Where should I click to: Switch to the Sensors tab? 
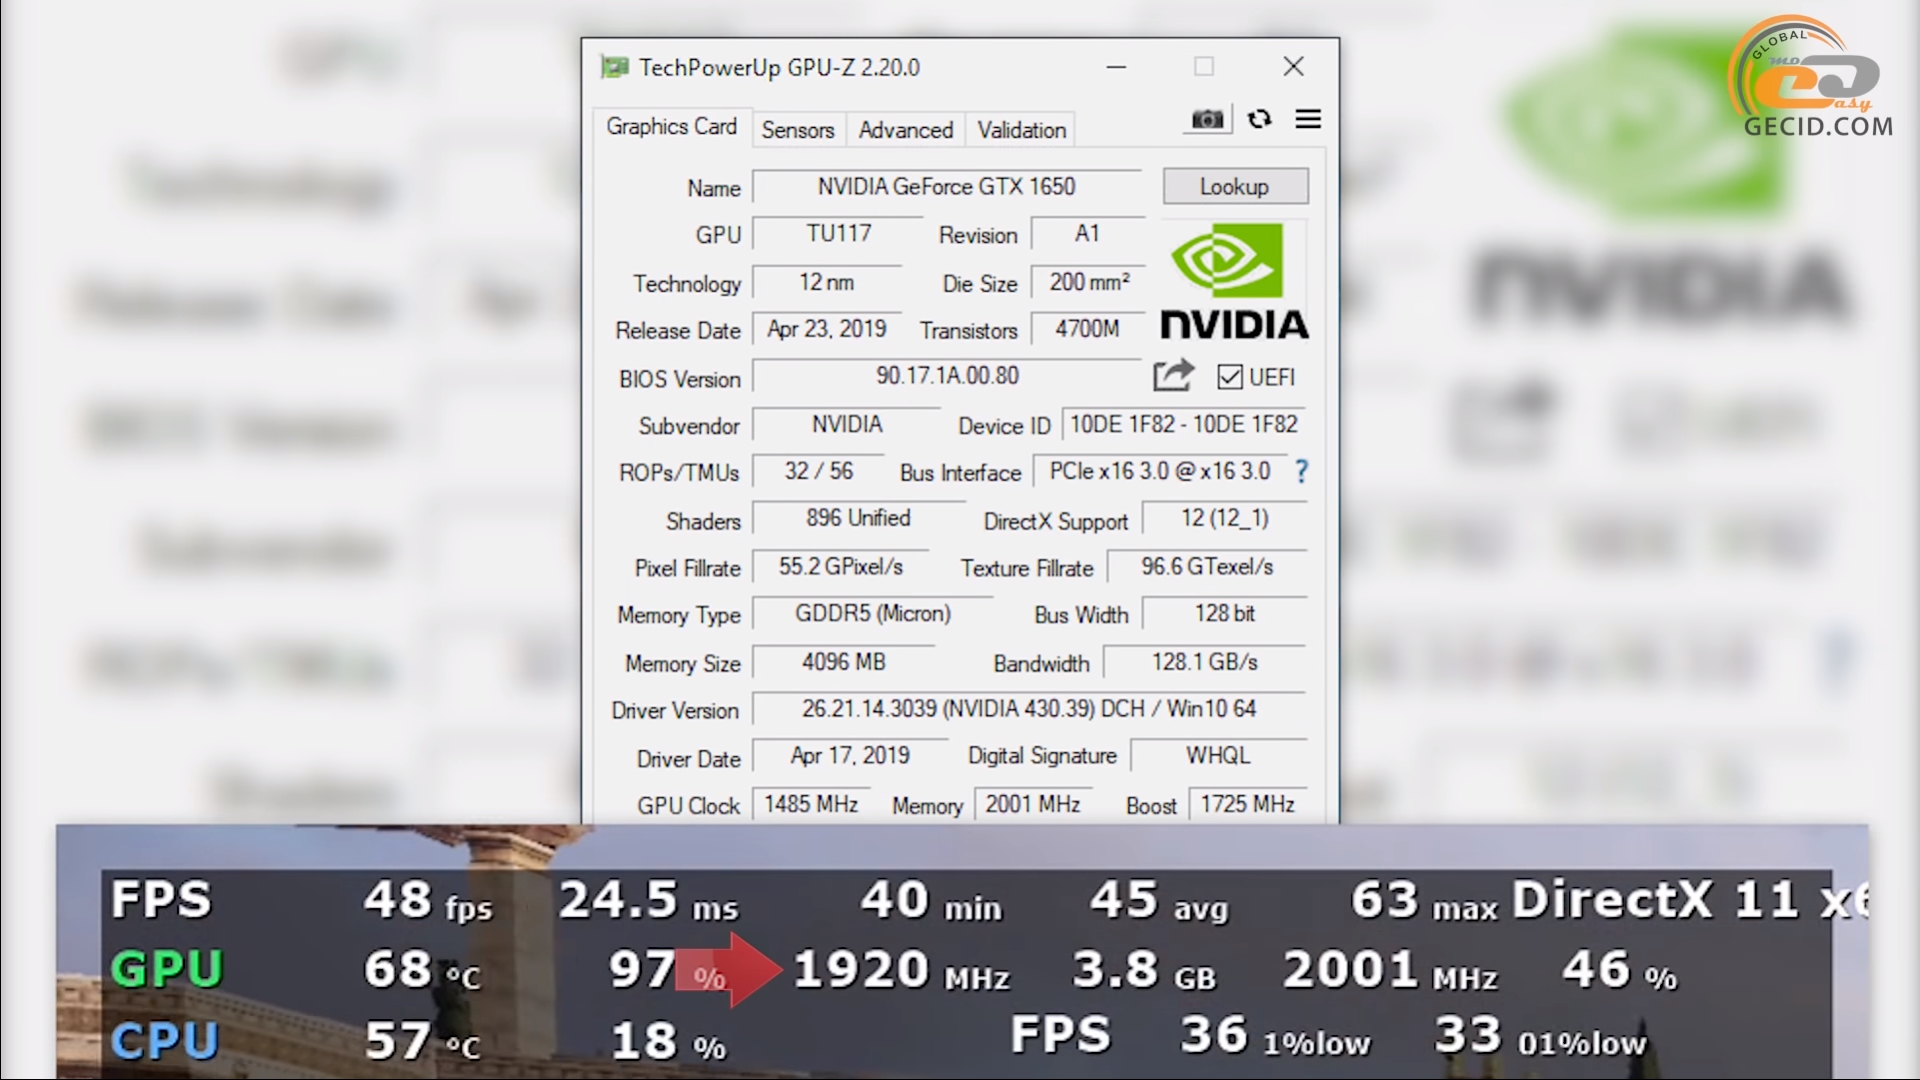[798, 130]
